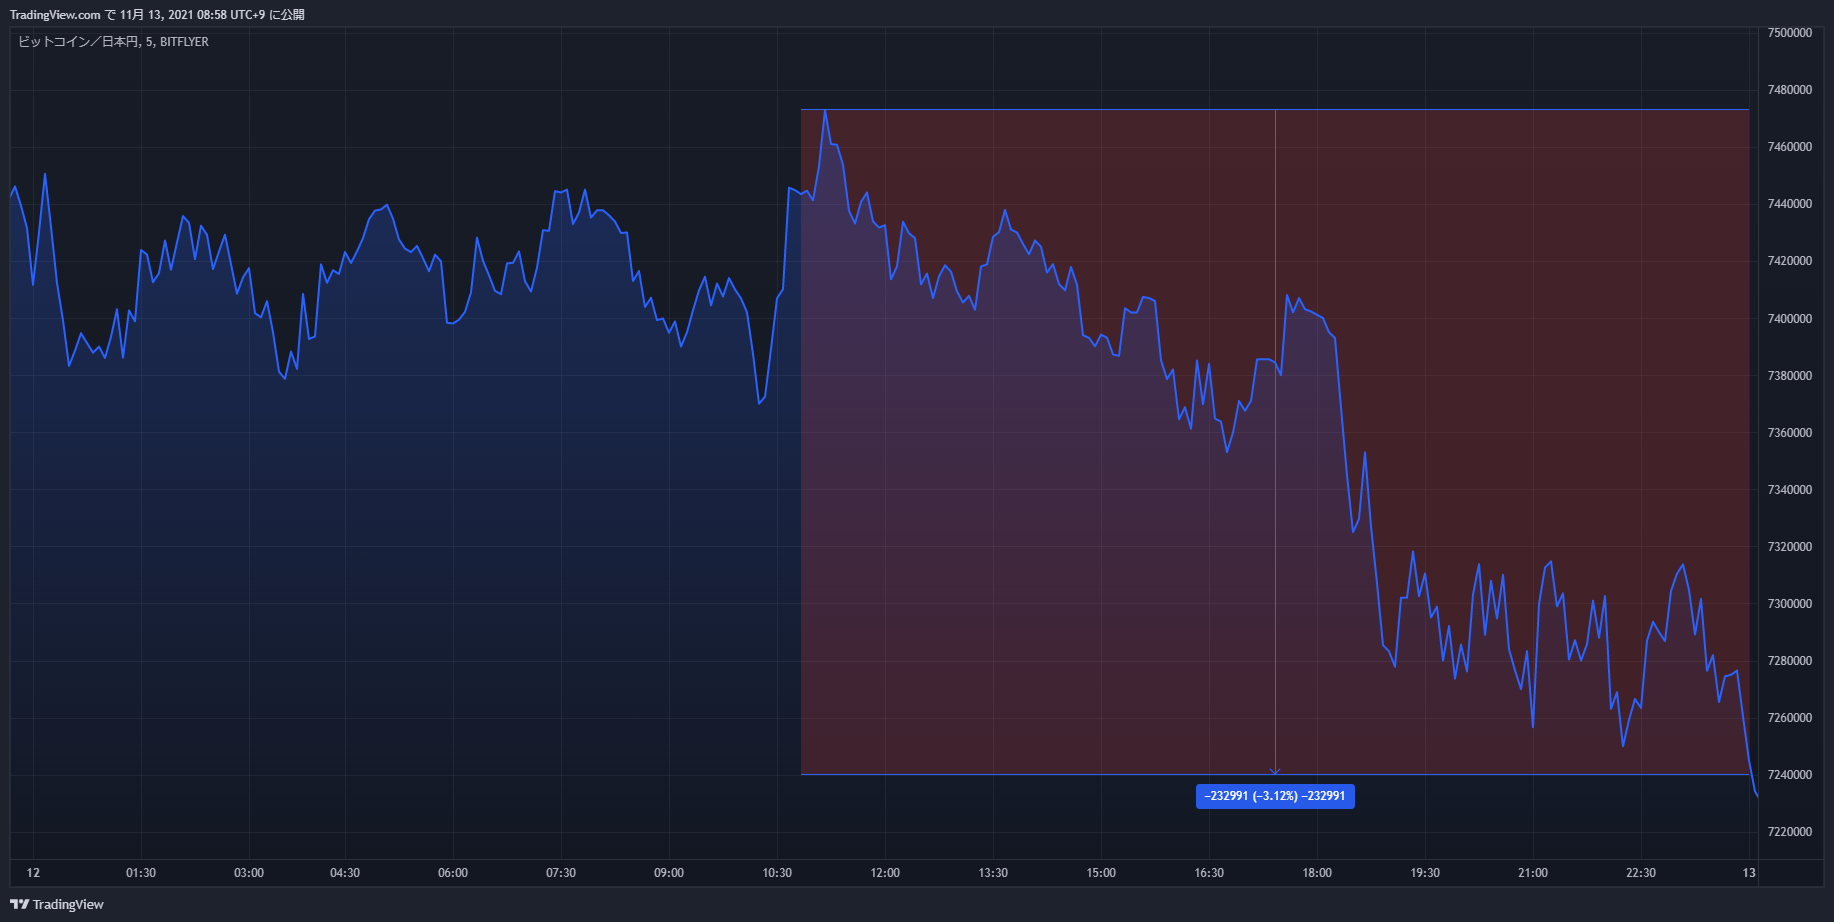Click time axis label 22:30

(1641, 873)
